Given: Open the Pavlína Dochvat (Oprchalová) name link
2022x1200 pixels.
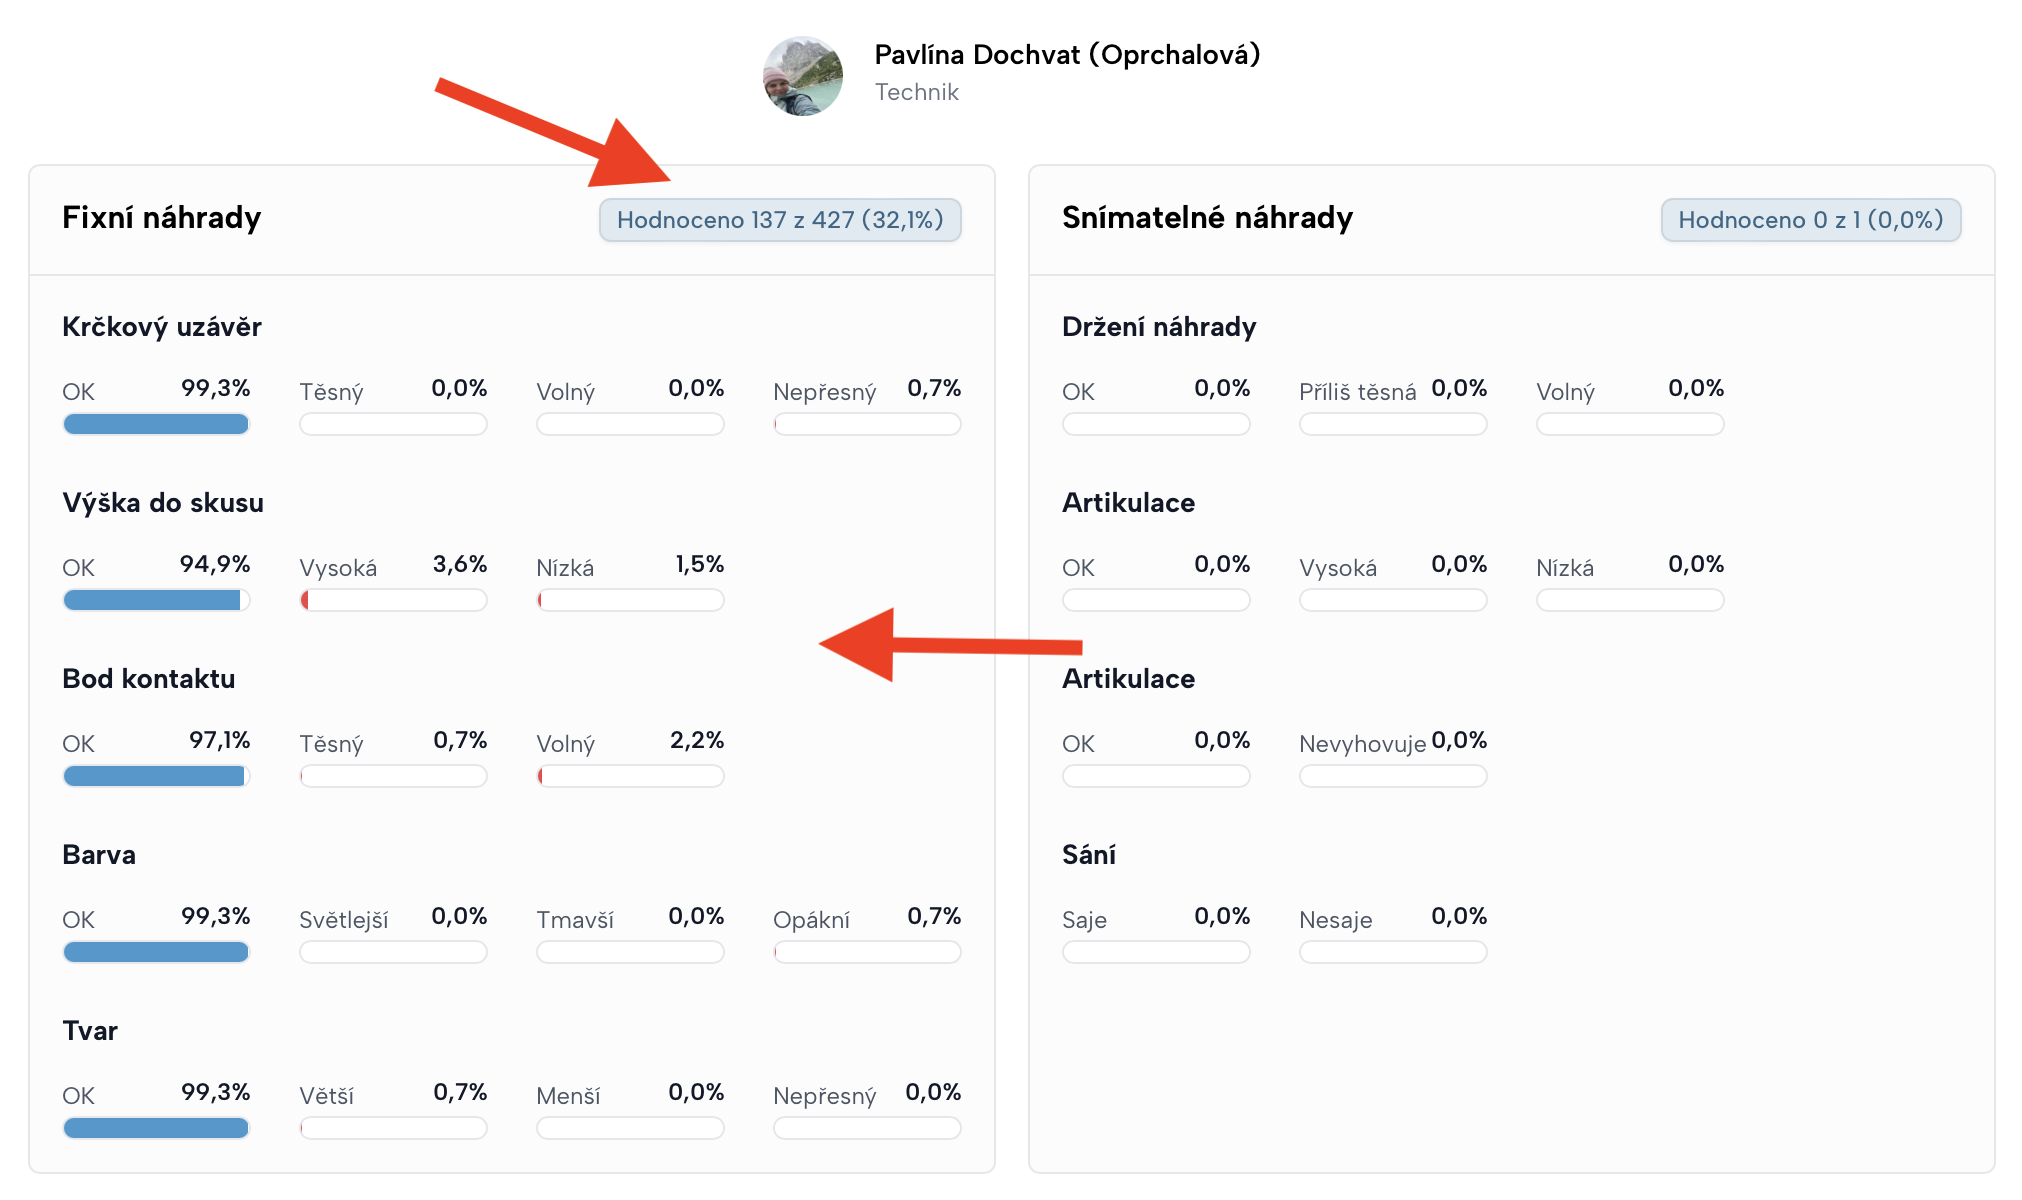Looking at the screenshot, I should coord(1066,55).
